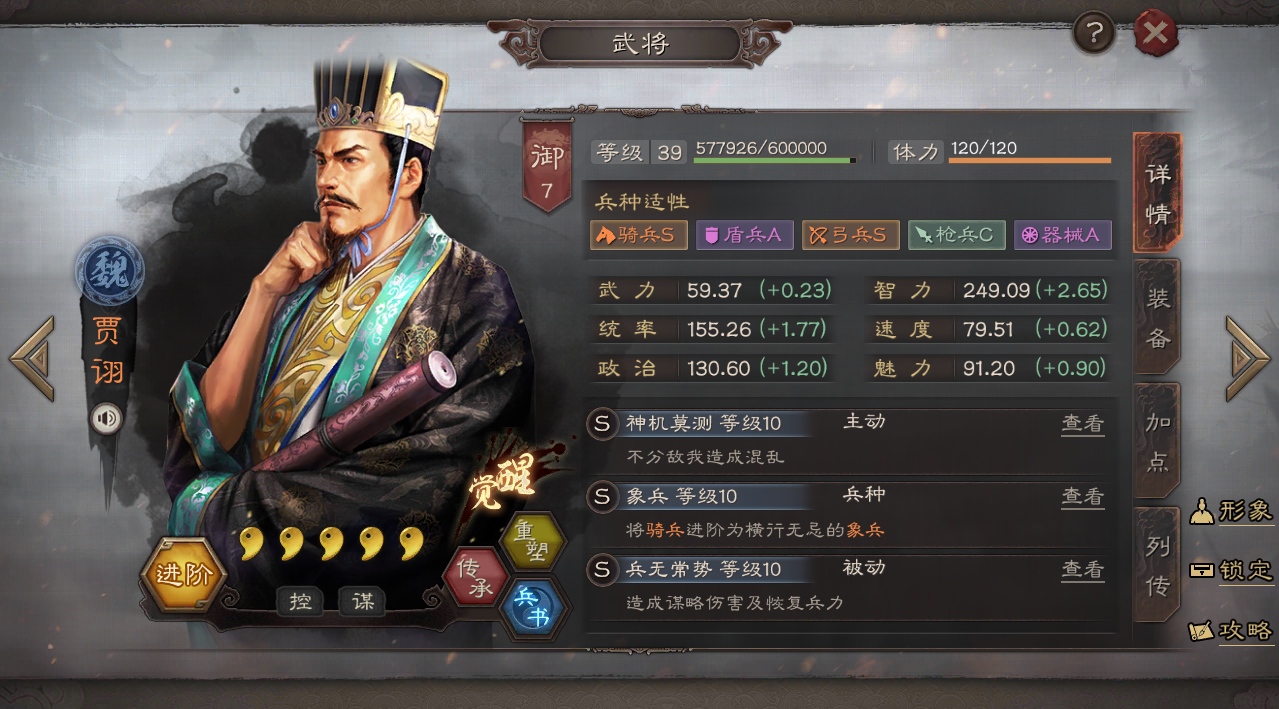
Task: Click the 御 7 red banner
Action: pyautogui.click(x=547, y=166)
